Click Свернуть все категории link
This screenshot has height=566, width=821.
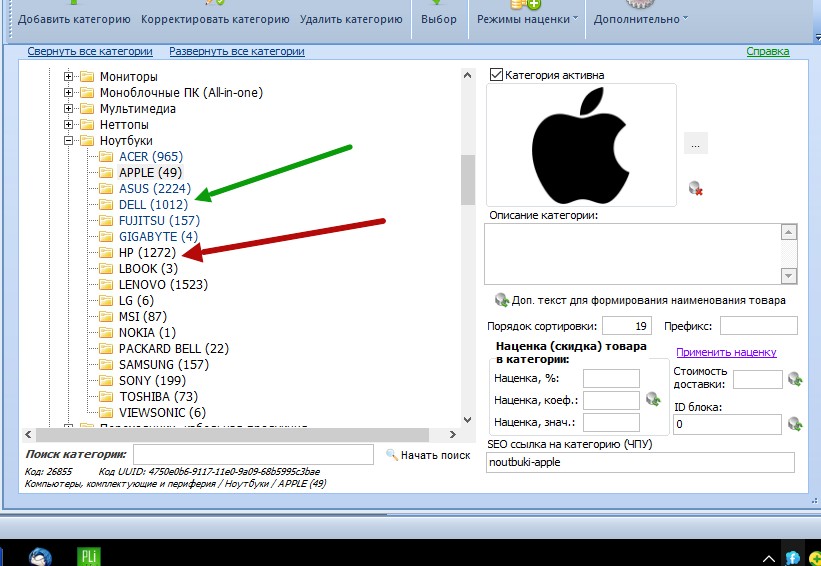pyautogui.click(x=90, y=51)
